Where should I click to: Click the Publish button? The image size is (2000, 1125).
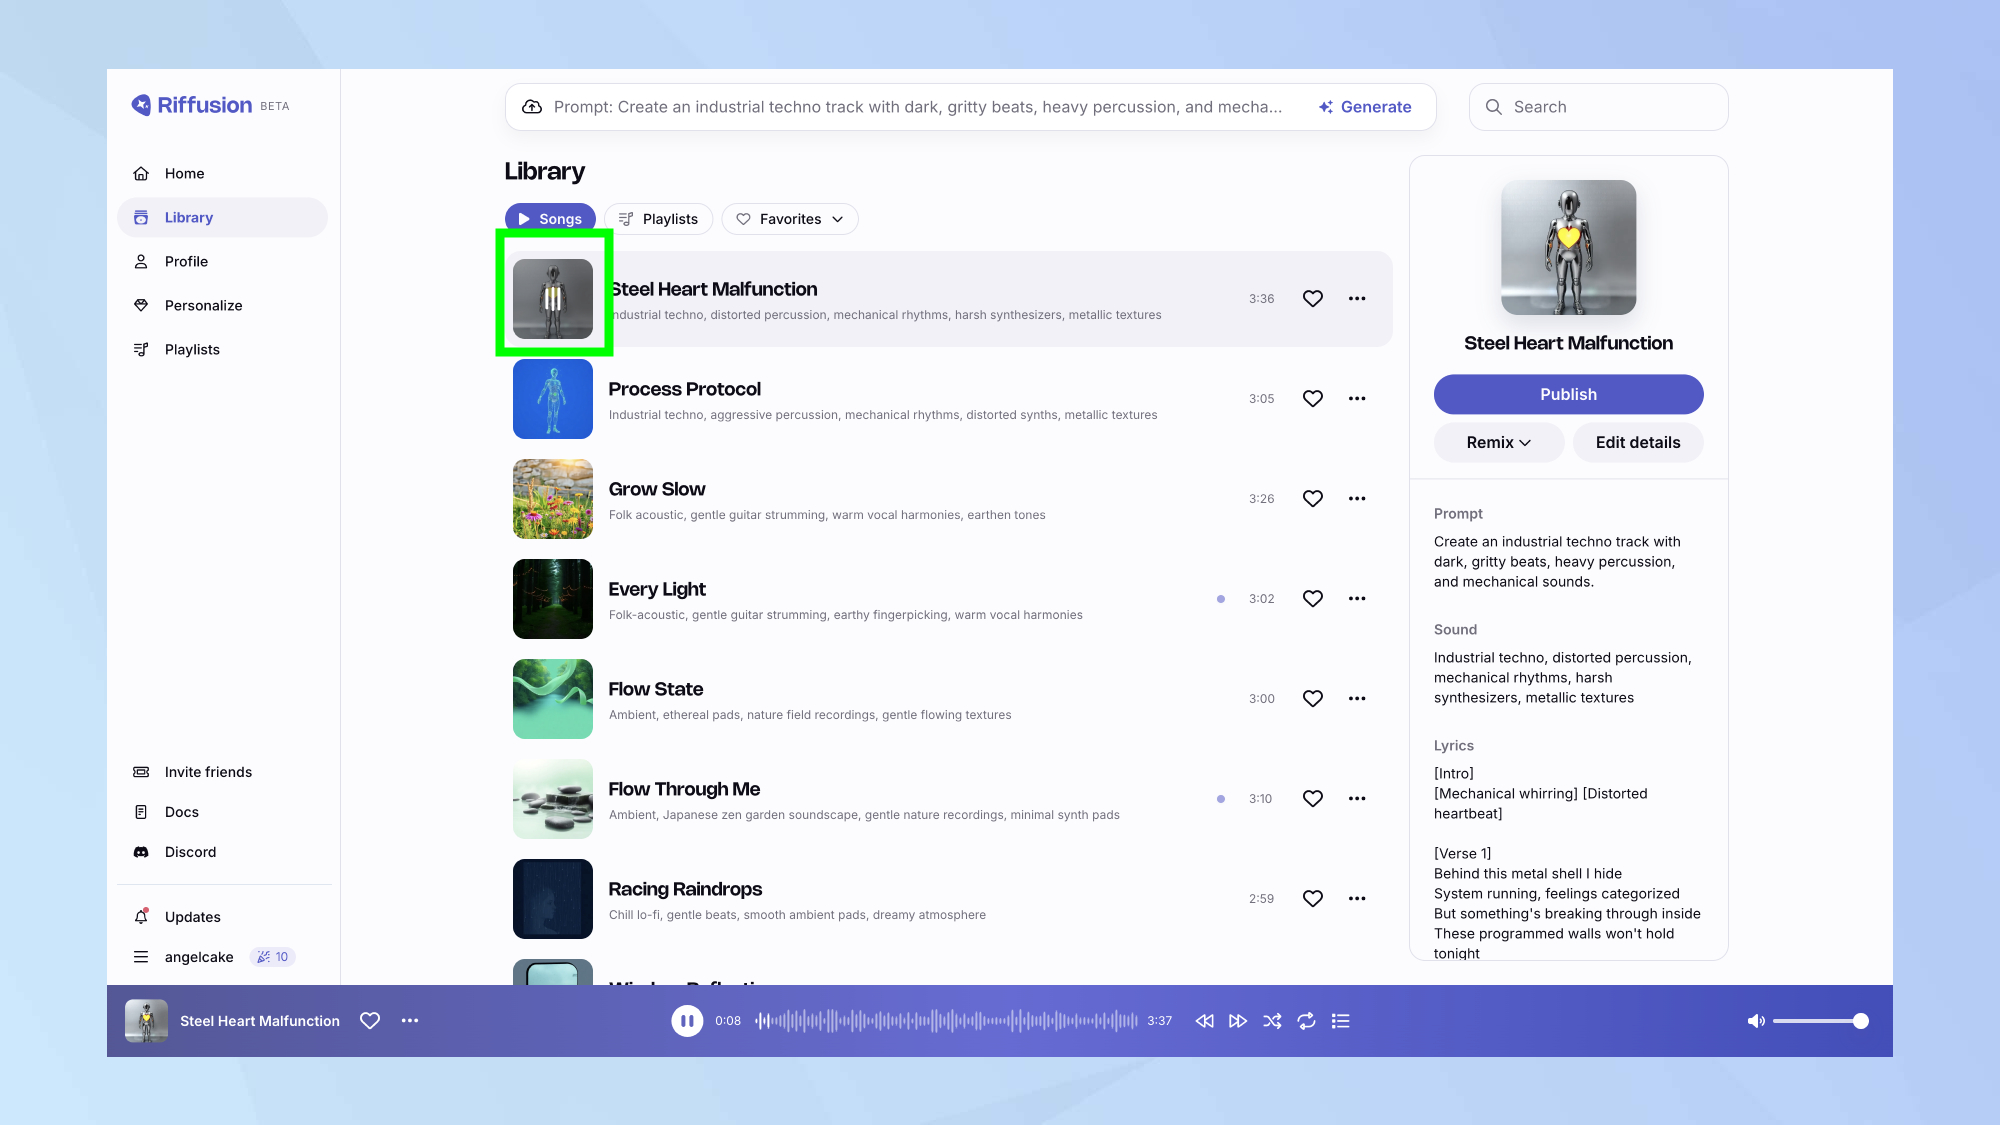coord(1568,394)
